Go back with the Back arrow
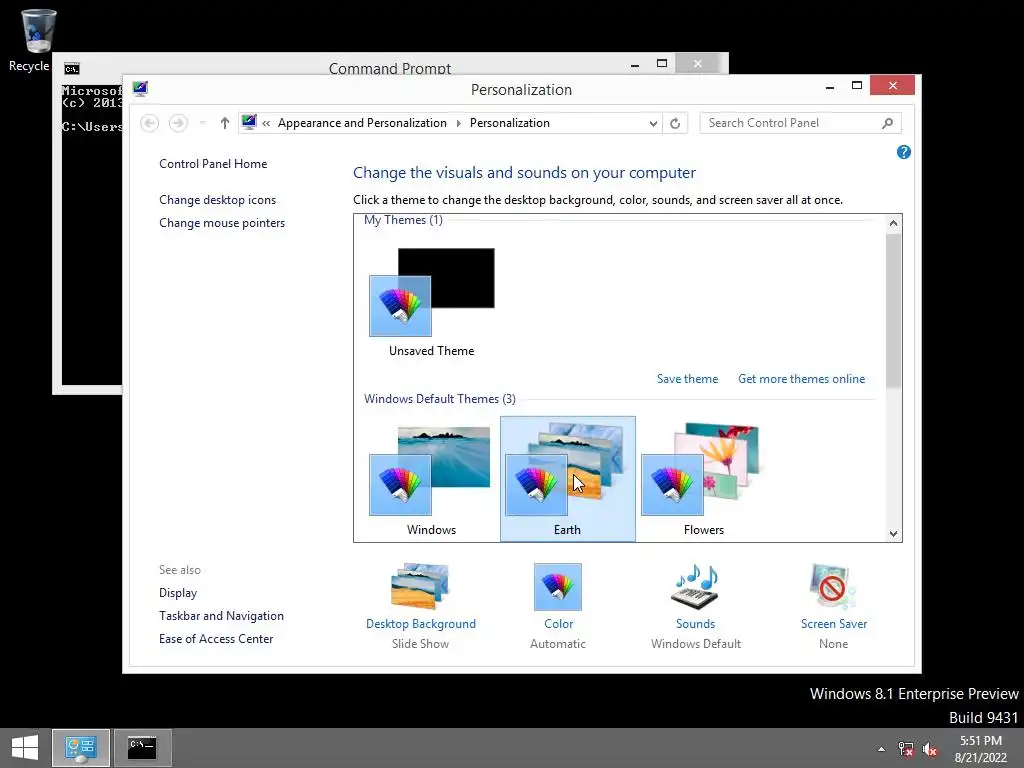Viewport: 1024px width, 768px height. click(150, 123)
